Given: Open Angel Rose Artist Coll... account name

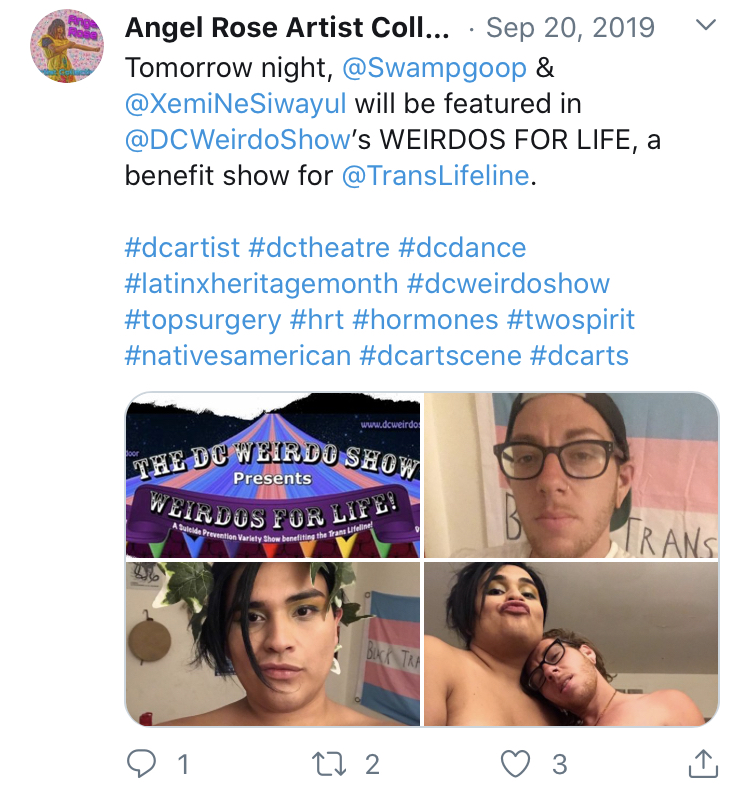Looking at the screenshot, I should point(287,27).
